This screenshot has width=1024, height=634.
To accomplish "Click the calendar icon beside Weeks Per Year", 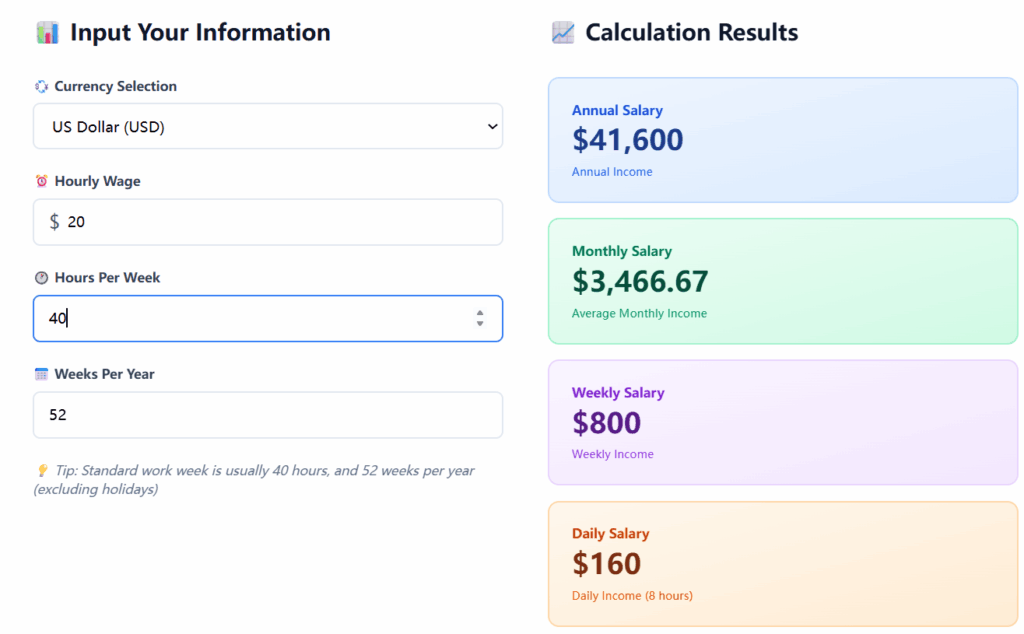I will pos(40,373).
